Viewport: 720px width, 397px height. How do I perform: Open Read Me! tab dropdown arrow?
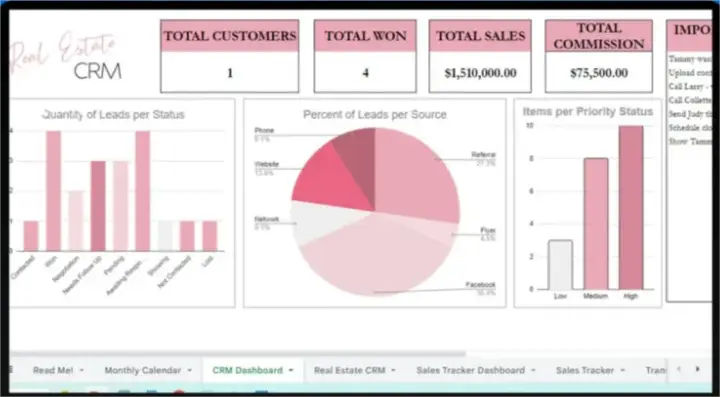point(81,370)
